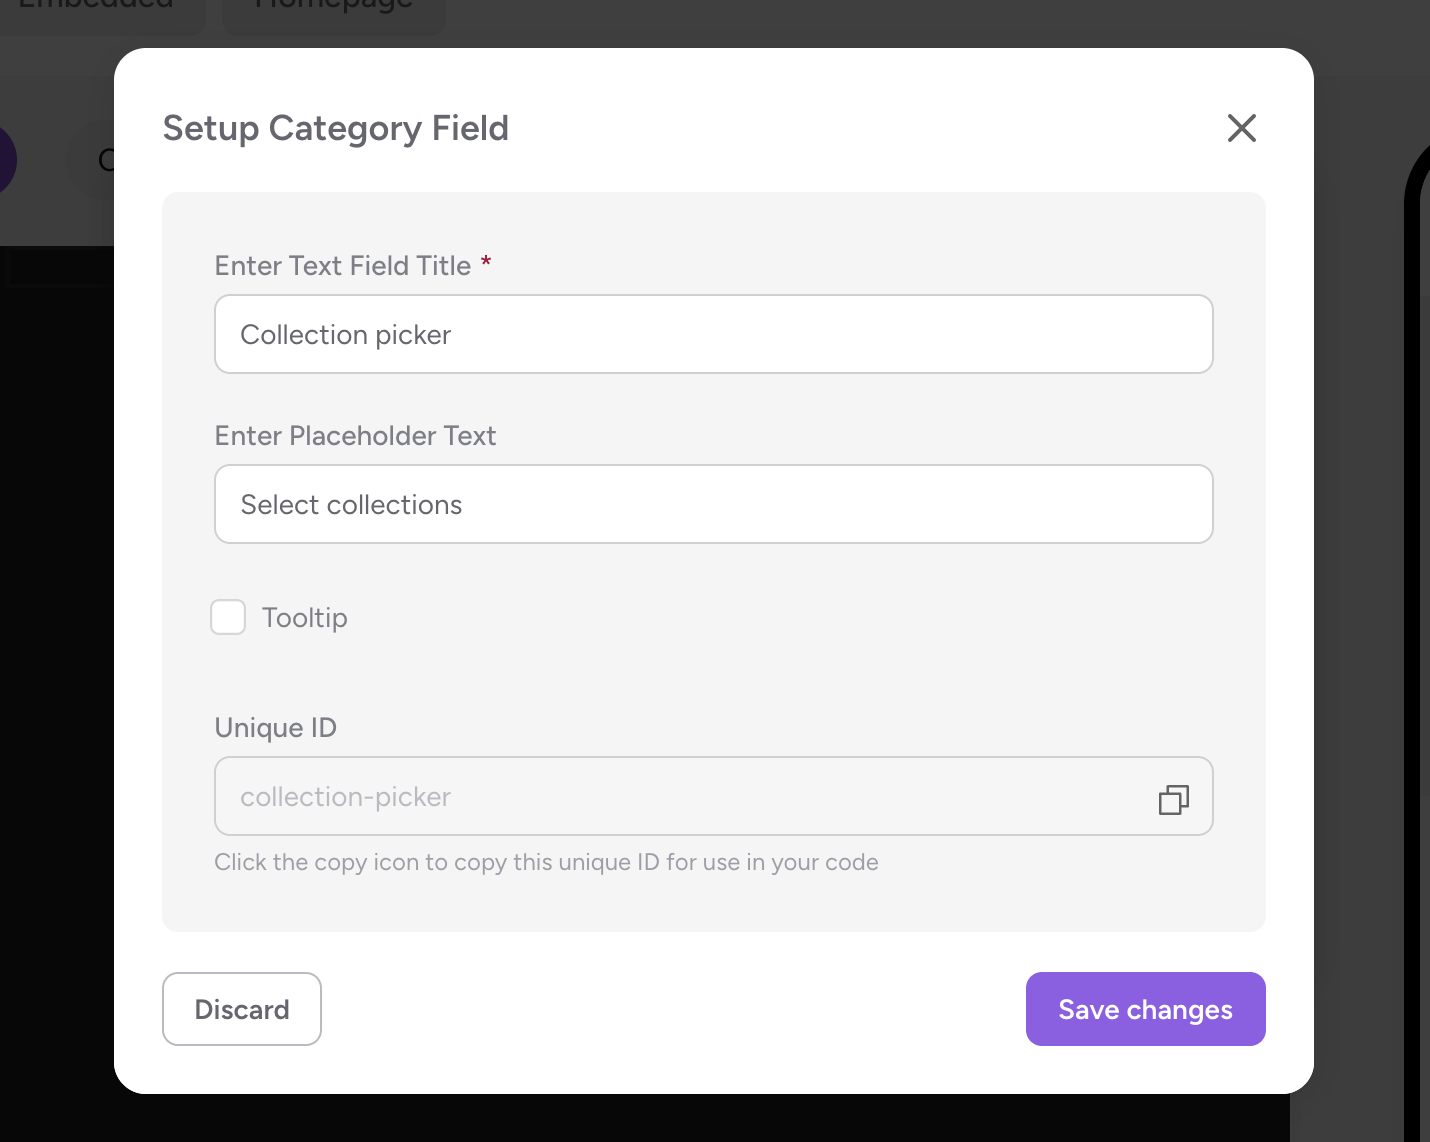Click the copy icon help text
The width and height of the screenshot is (1430, 1142).
point(546,862)
